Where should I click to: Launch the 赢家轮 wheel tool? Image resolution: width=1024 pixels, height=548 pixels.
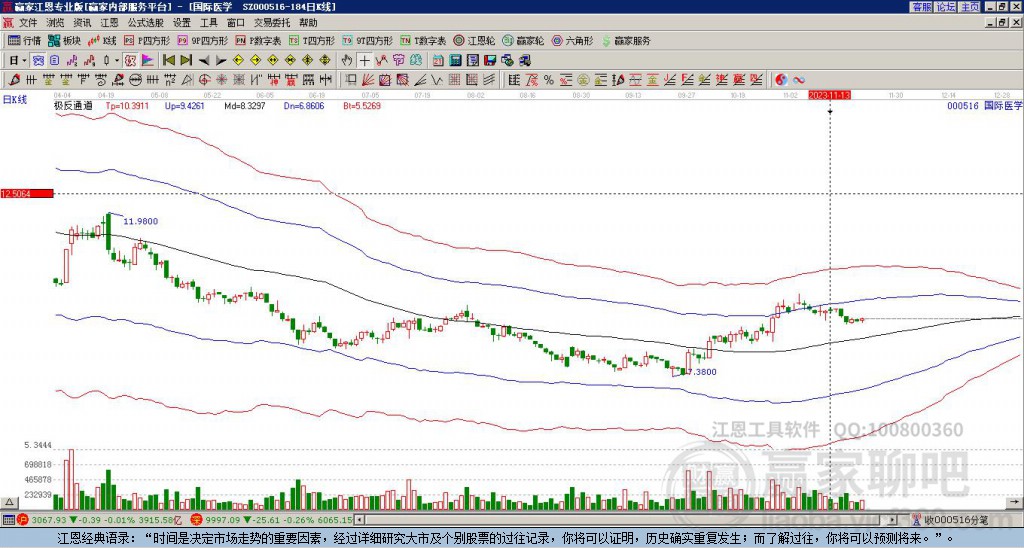[523, 40]
